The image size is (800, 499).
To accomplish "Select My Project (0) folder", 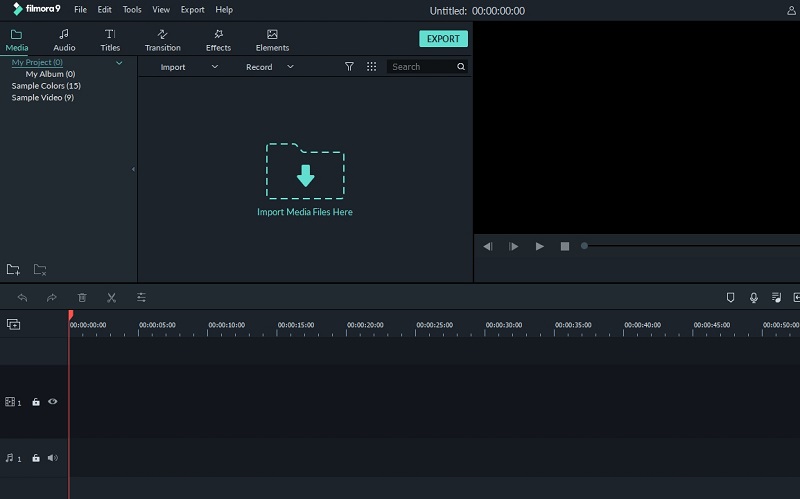I will click(37, 62).
